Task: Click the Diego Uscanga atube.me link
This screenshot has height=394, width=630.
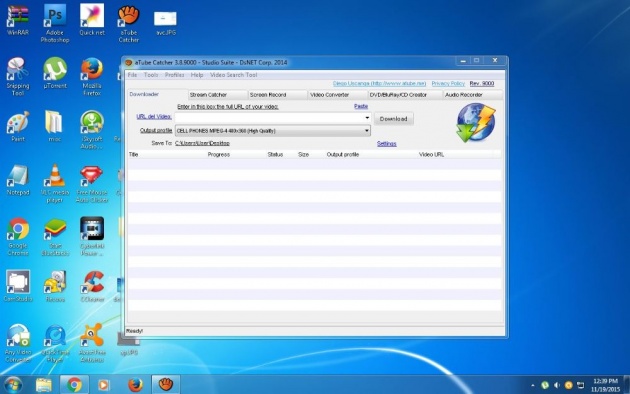Action: tap(379, 84)
